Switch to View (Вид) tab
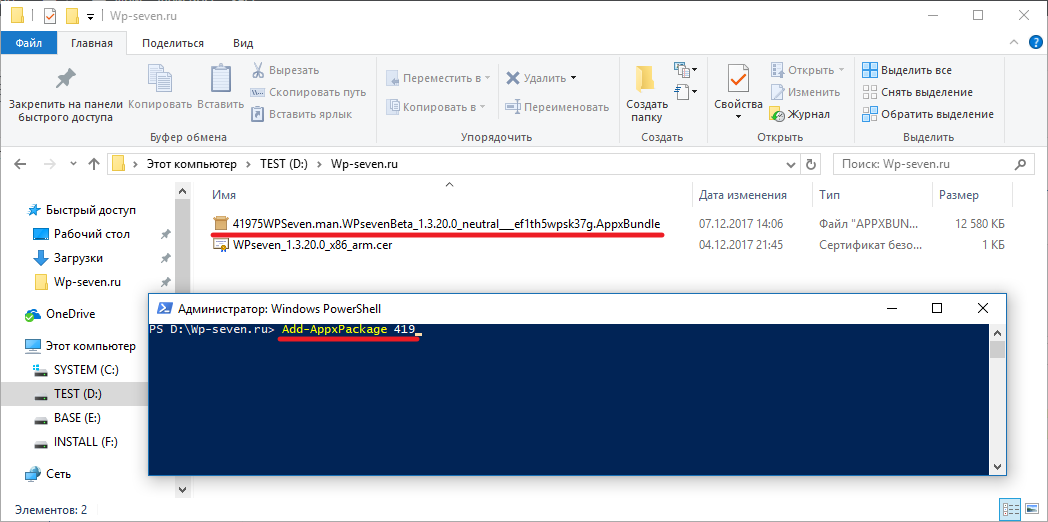1048x522 pixels. [243, 43]
